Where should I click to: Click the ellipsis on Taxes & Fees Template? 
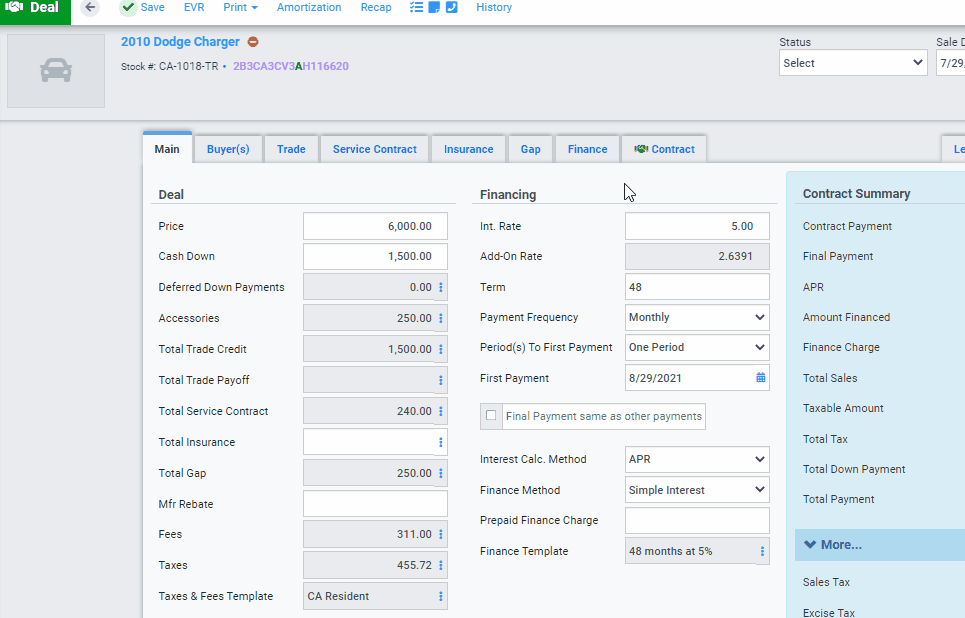(440, 595)
